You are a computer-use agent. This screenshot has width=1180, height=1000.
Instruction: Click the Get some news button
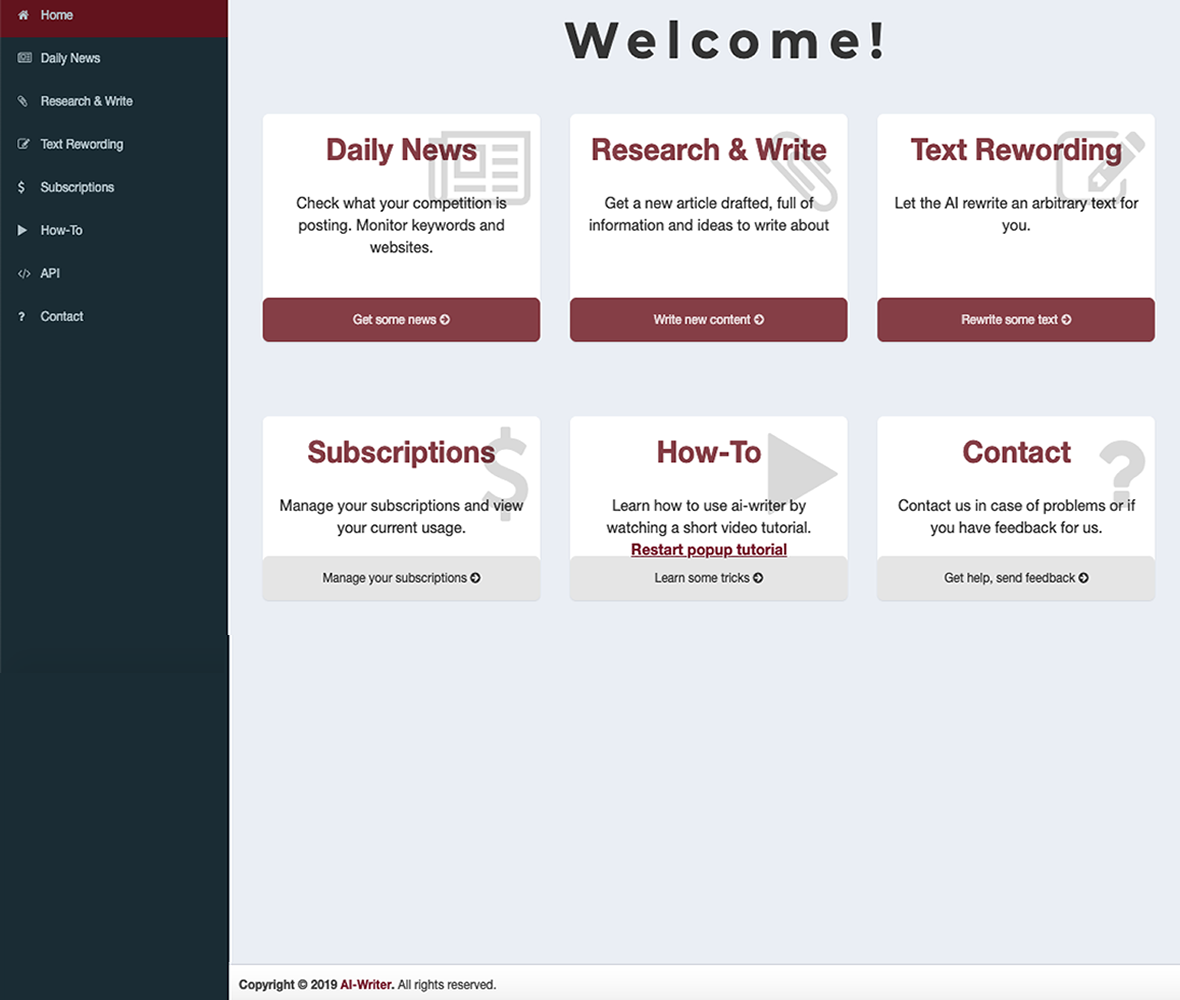click(401, 320)
